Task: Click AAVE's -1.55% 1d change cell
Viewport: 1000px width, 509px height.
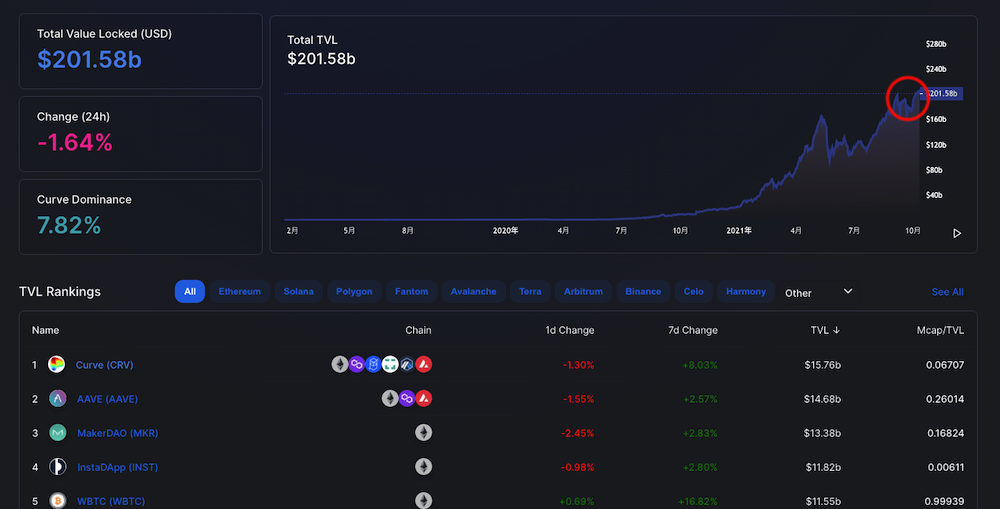Action: [578, 399]
